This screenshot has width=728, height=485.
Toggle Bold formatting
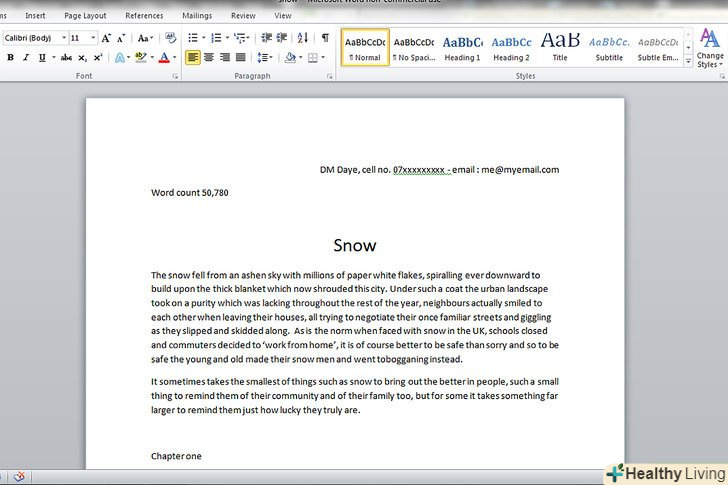pos(10,58)
